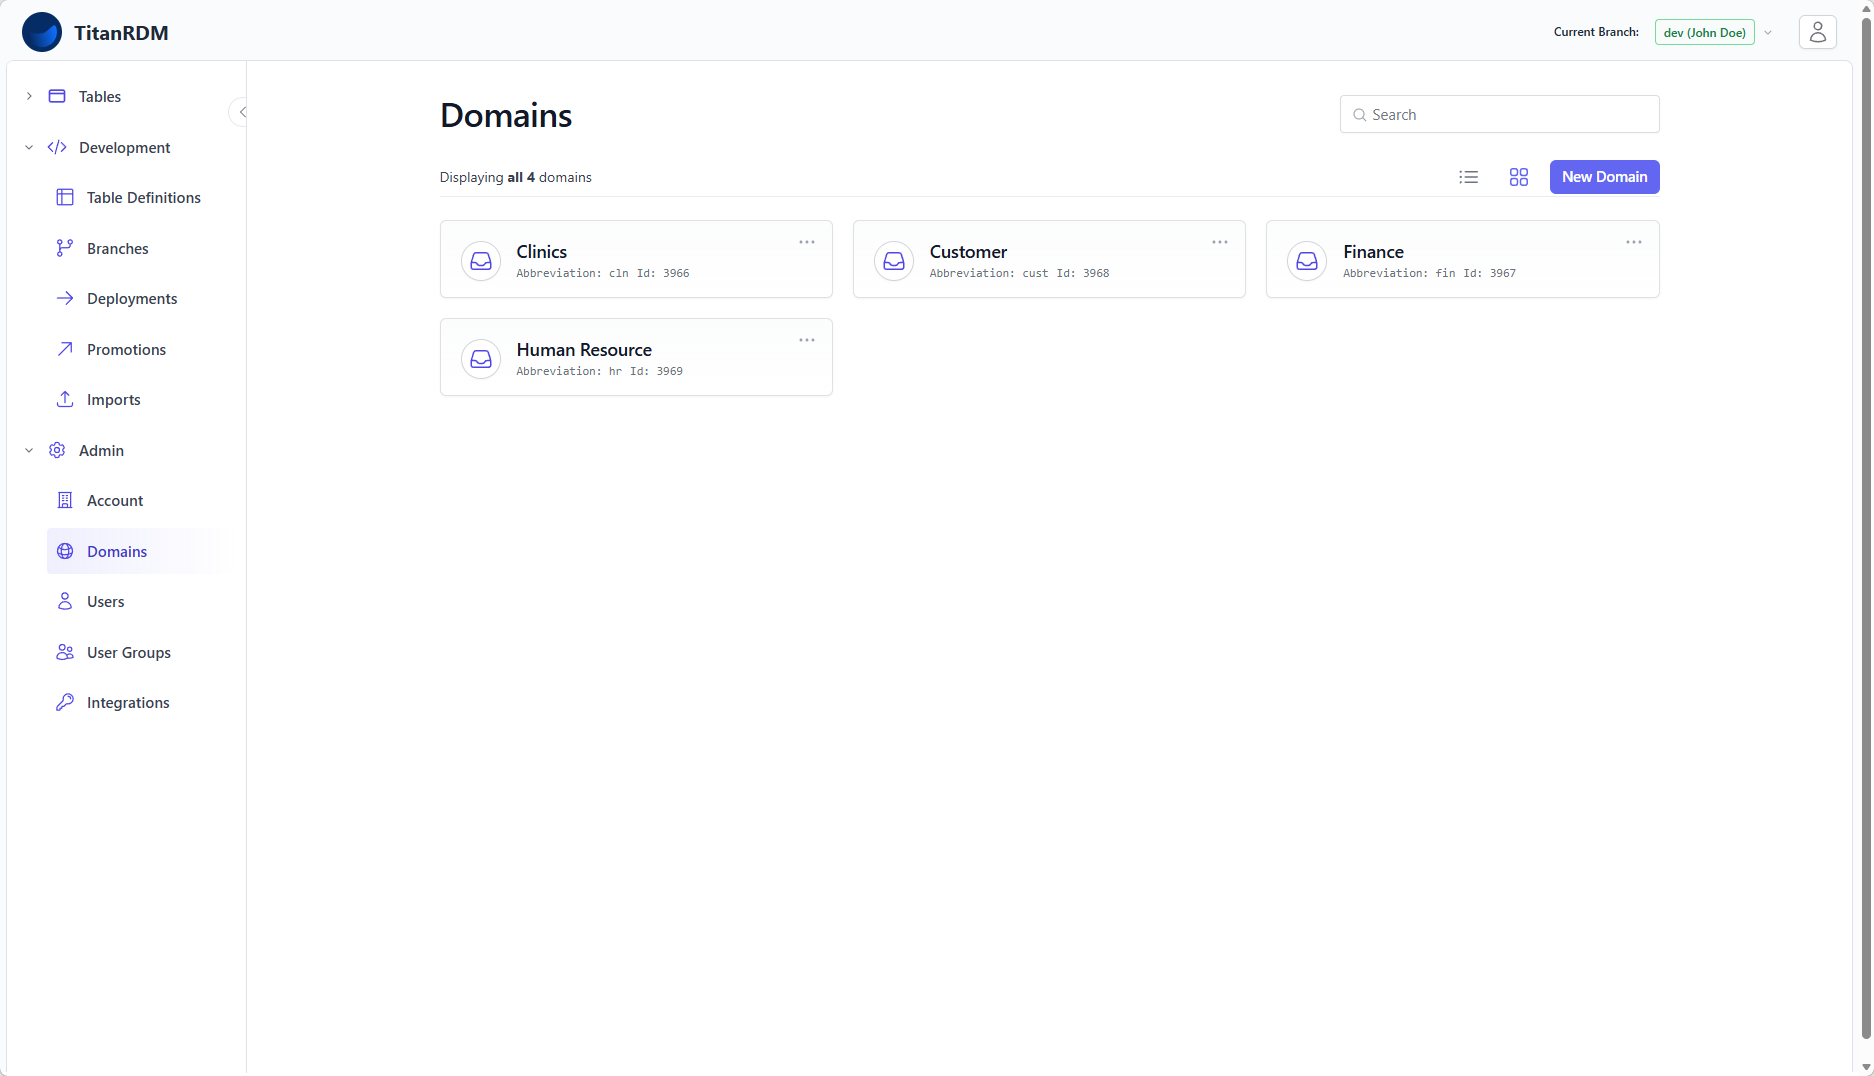
Task: Click the TitanRDM logo icon
Action: click(42, 32)
